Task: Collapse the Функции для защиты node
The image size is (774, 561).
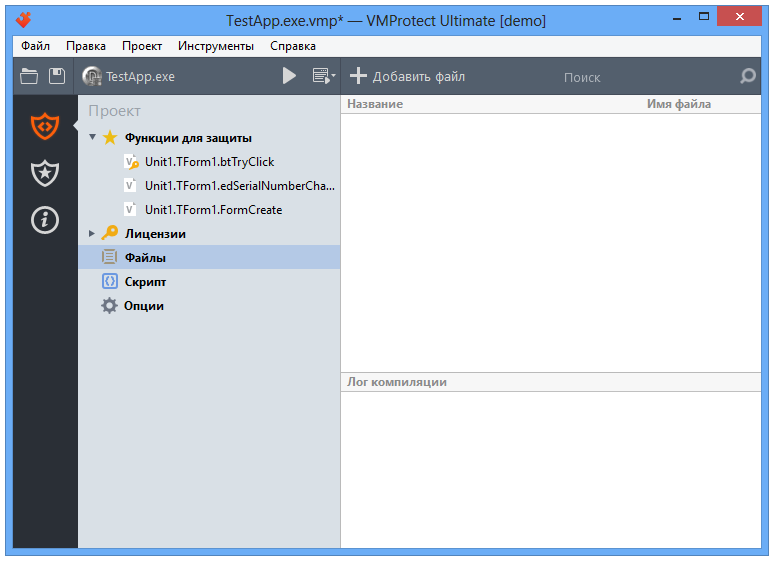Action: click(92, 137)
